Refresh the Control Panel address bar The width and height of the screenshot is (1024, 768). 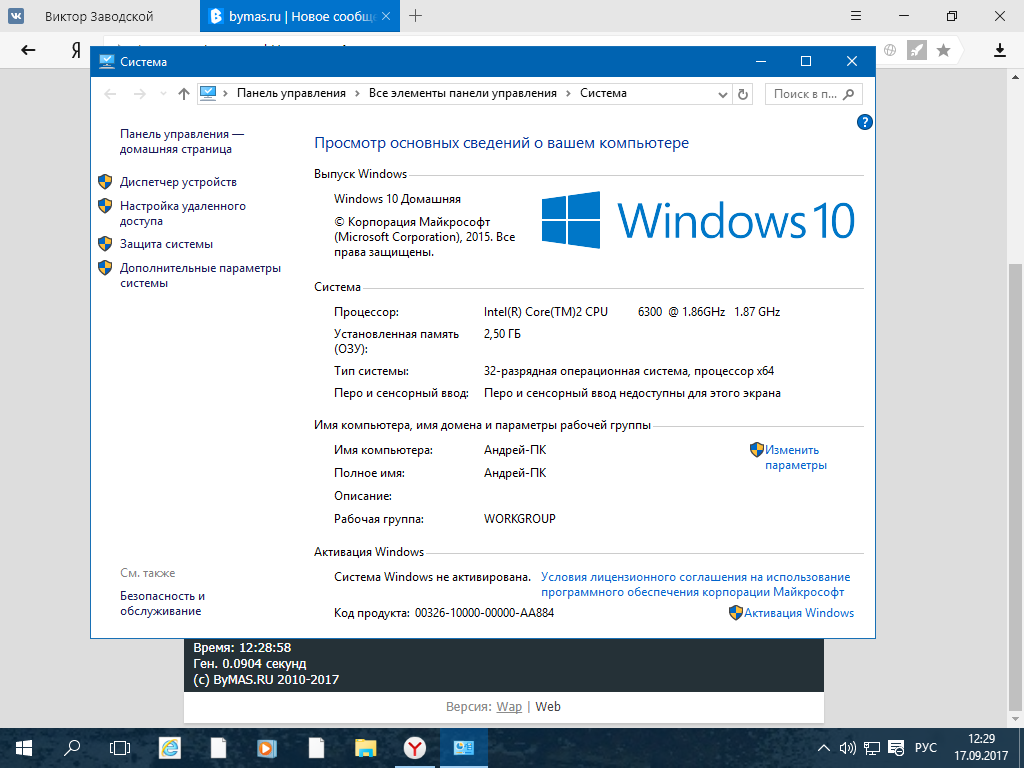[742, 93]
